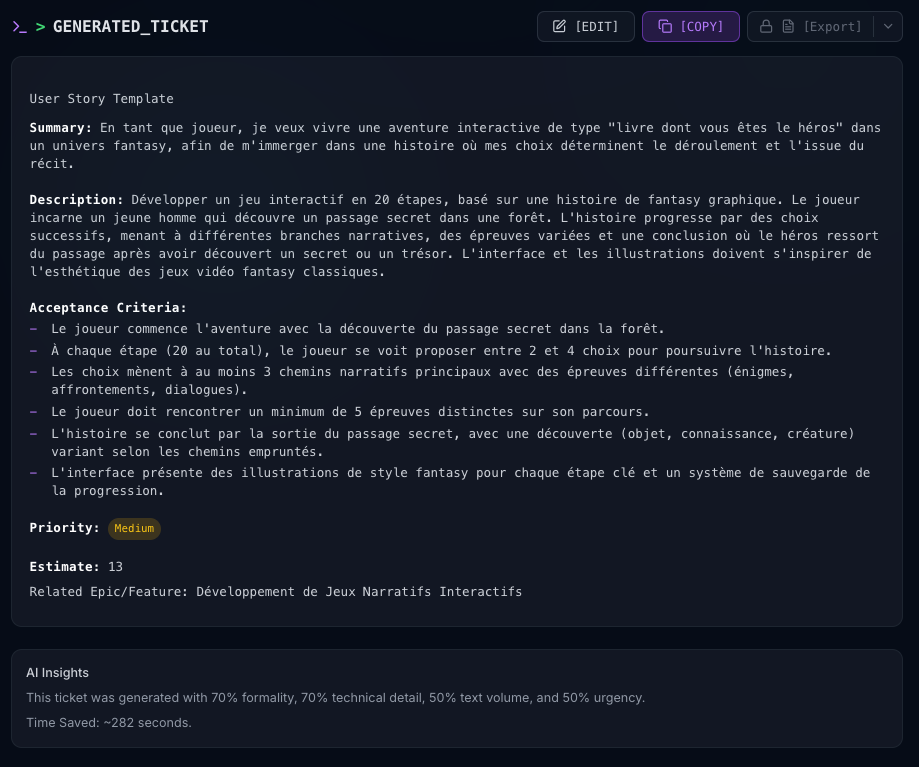The image size is (919, 767).
Task: Click the User Story Template heading
Action: (x=101, y=99)
